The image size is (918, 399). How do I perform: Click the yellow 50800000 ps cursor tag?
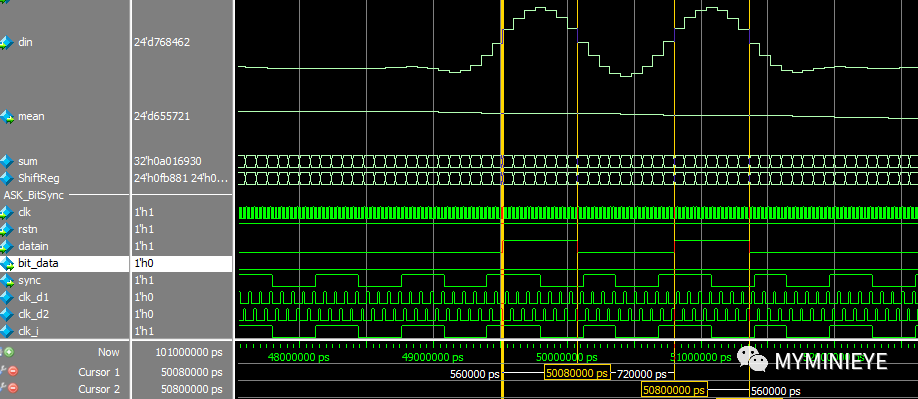[674, 390]
